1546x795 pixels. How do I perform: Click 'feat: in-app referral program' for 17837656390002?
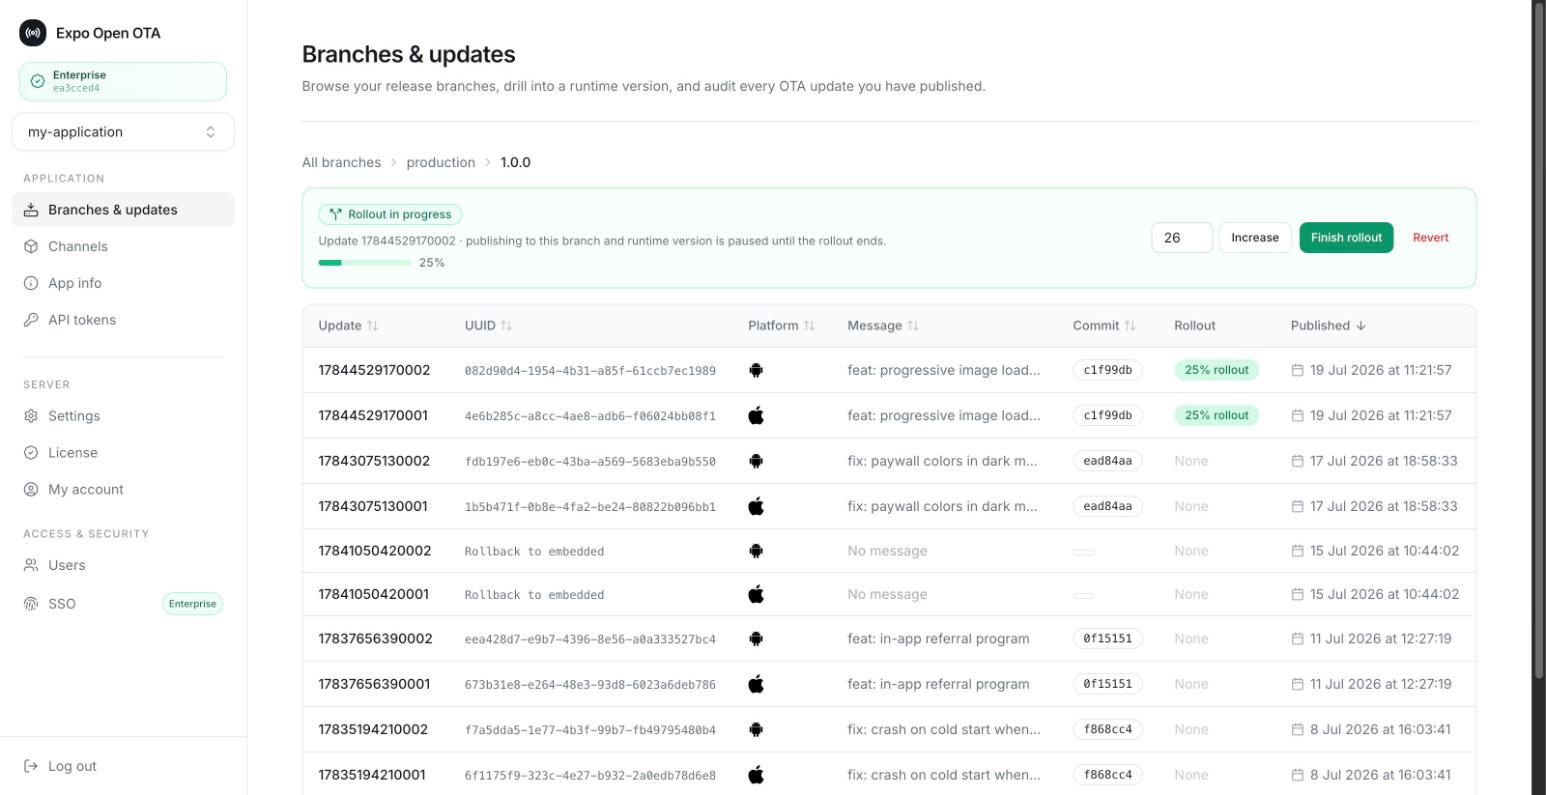[938, 639]
